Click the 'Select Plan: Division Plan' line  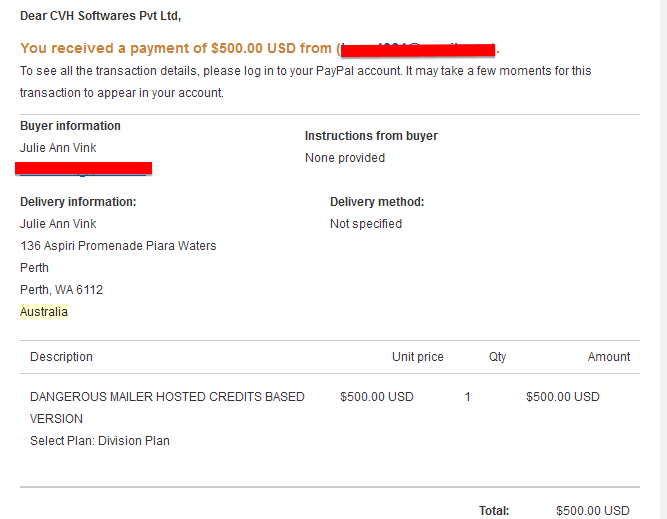coord(100,441)
